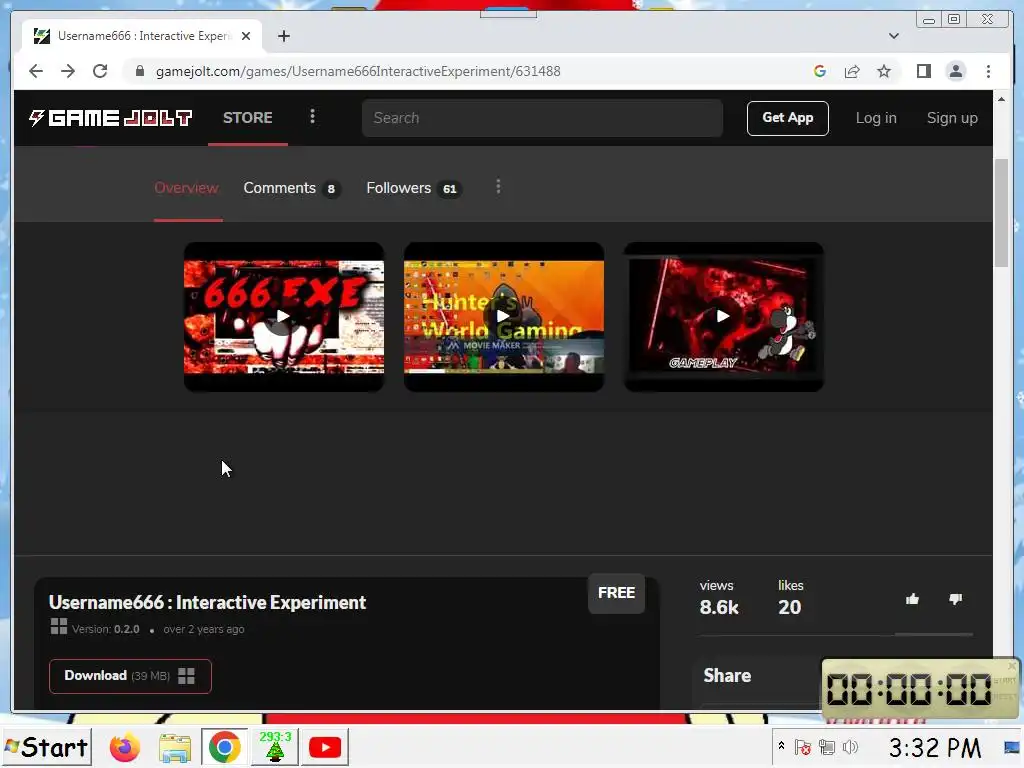Open the Christmas tree countdown taskbar app

(275, 747)
